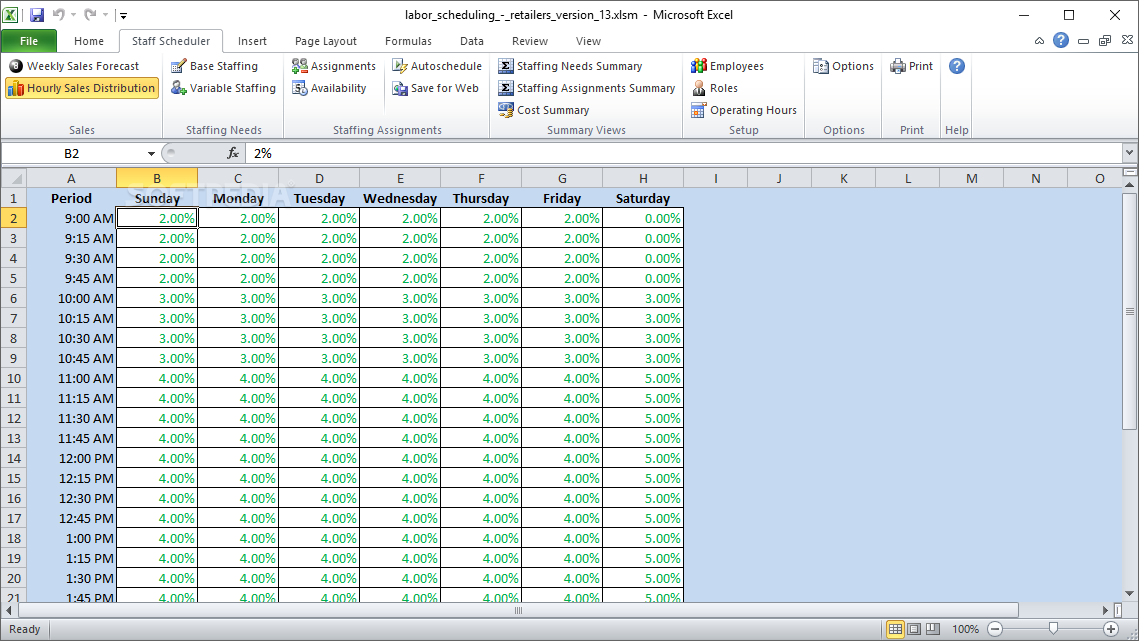This screenshot has height=641, width=1139.
Task: Open Weekly Sales Forecast sheet
Action: 74,66
